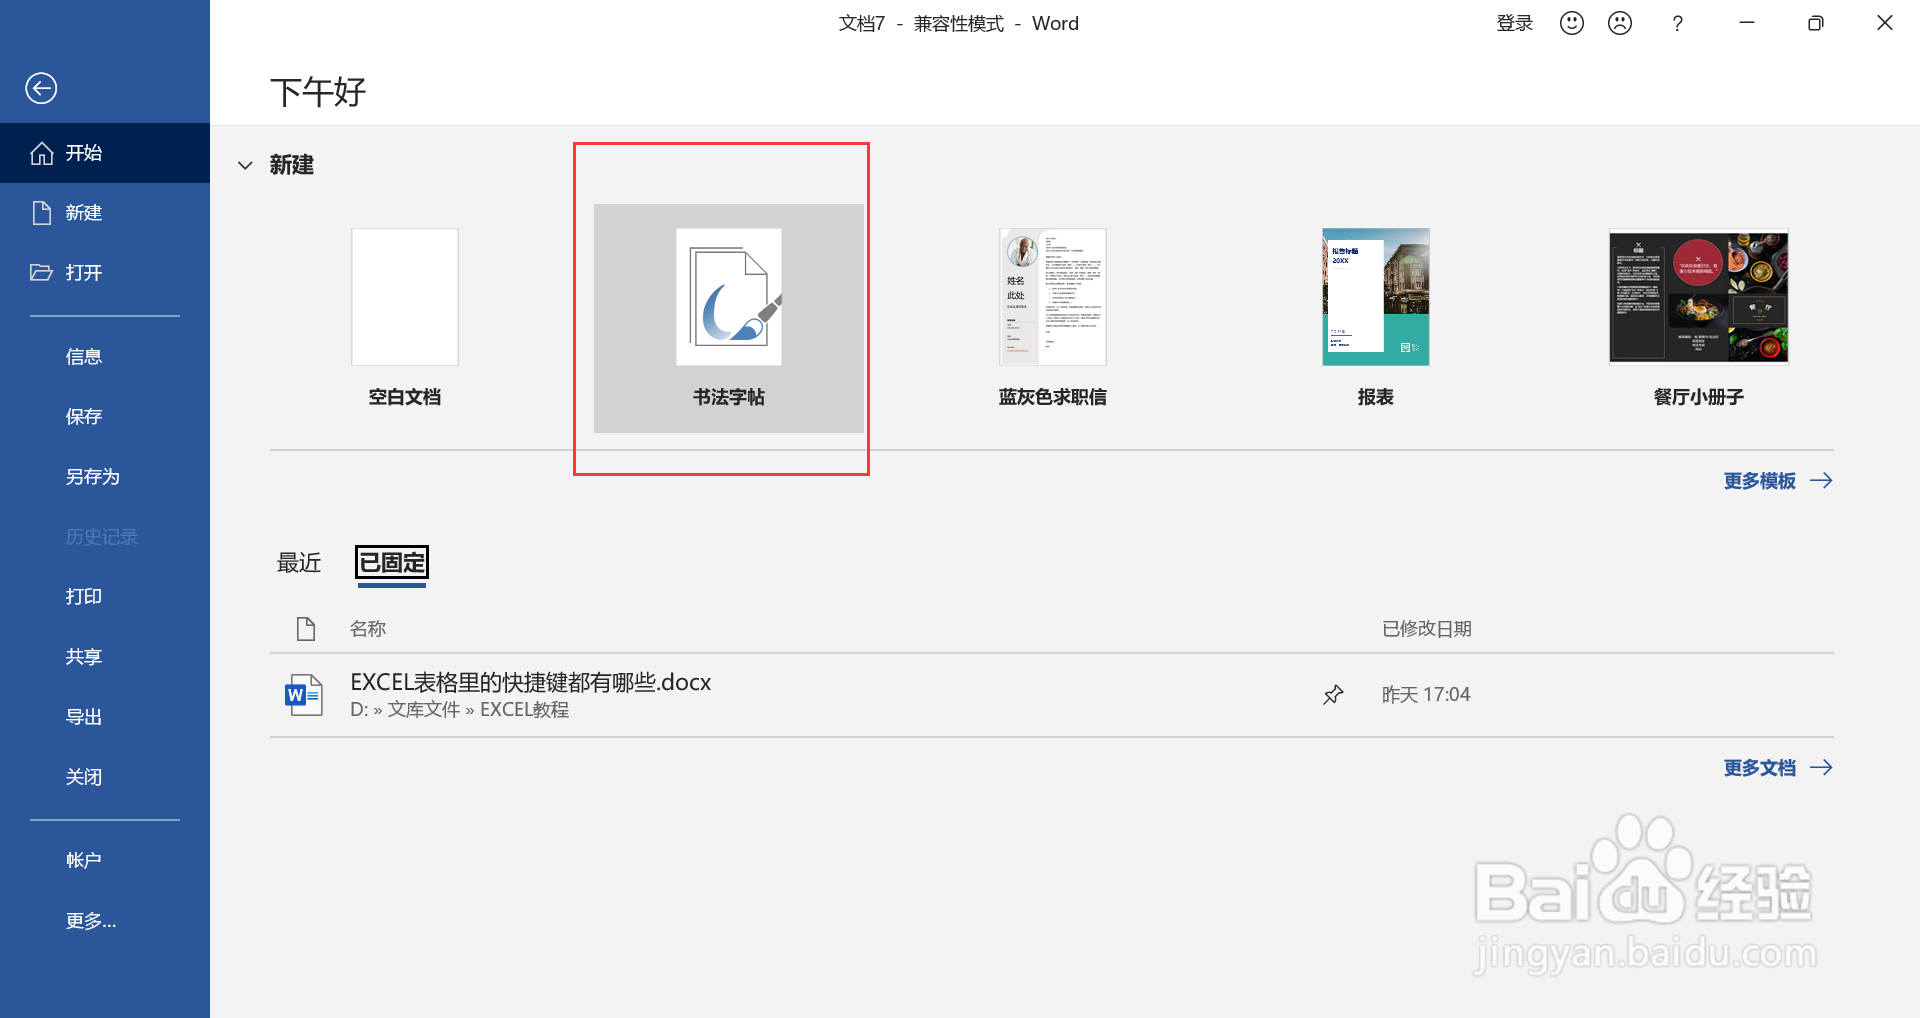Screen dimensions: 1920x1018
Task: Sort by the 名称 column header
Action: coord(368,629)
